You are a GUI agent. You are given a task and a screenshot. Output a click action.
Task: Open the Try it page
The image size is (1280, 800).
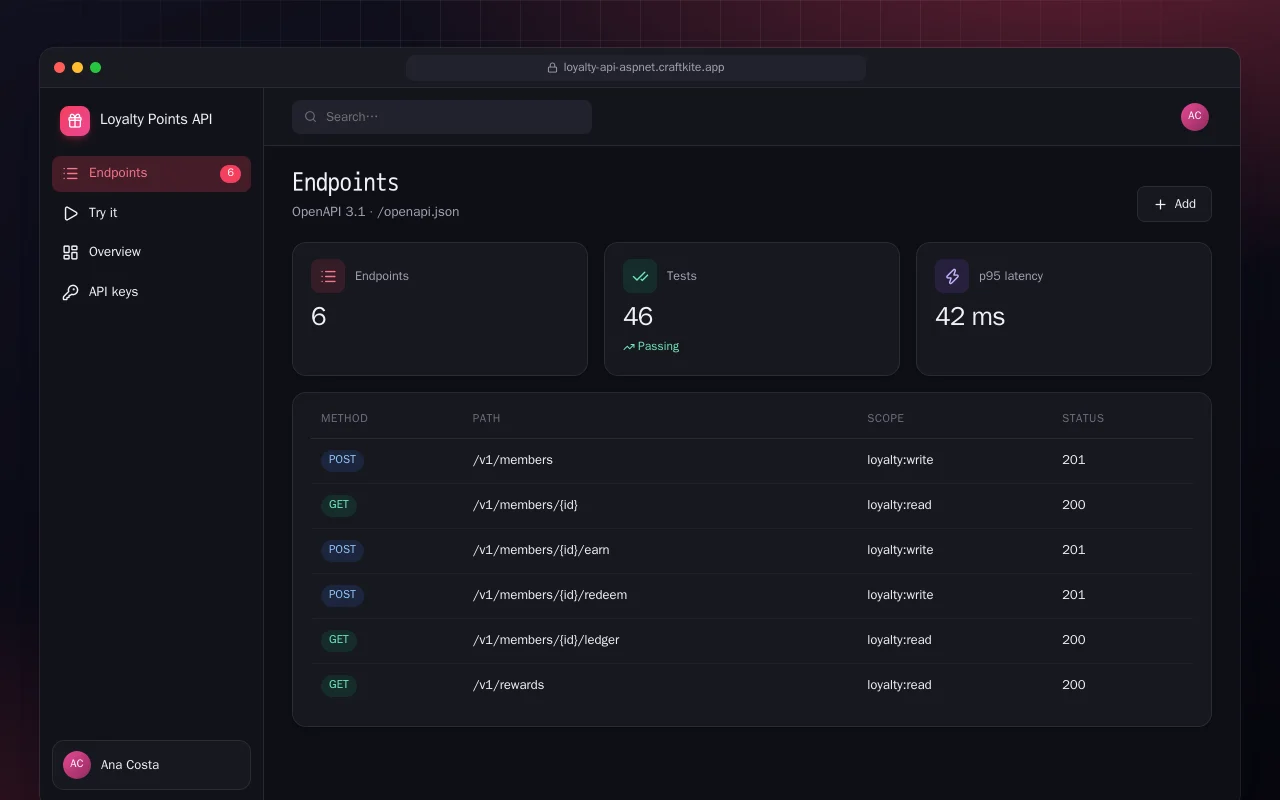151,213
